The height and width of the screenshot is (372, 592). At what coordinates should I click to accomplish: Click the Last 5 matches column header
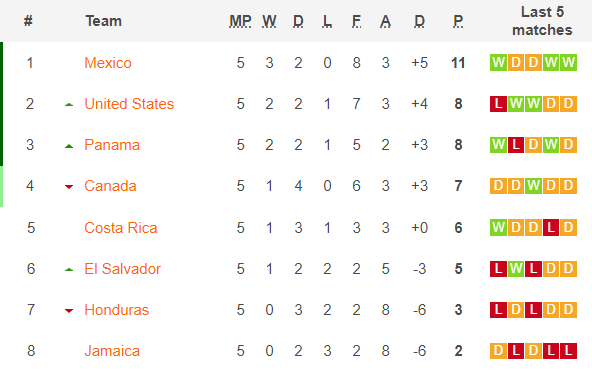point(542,21)
